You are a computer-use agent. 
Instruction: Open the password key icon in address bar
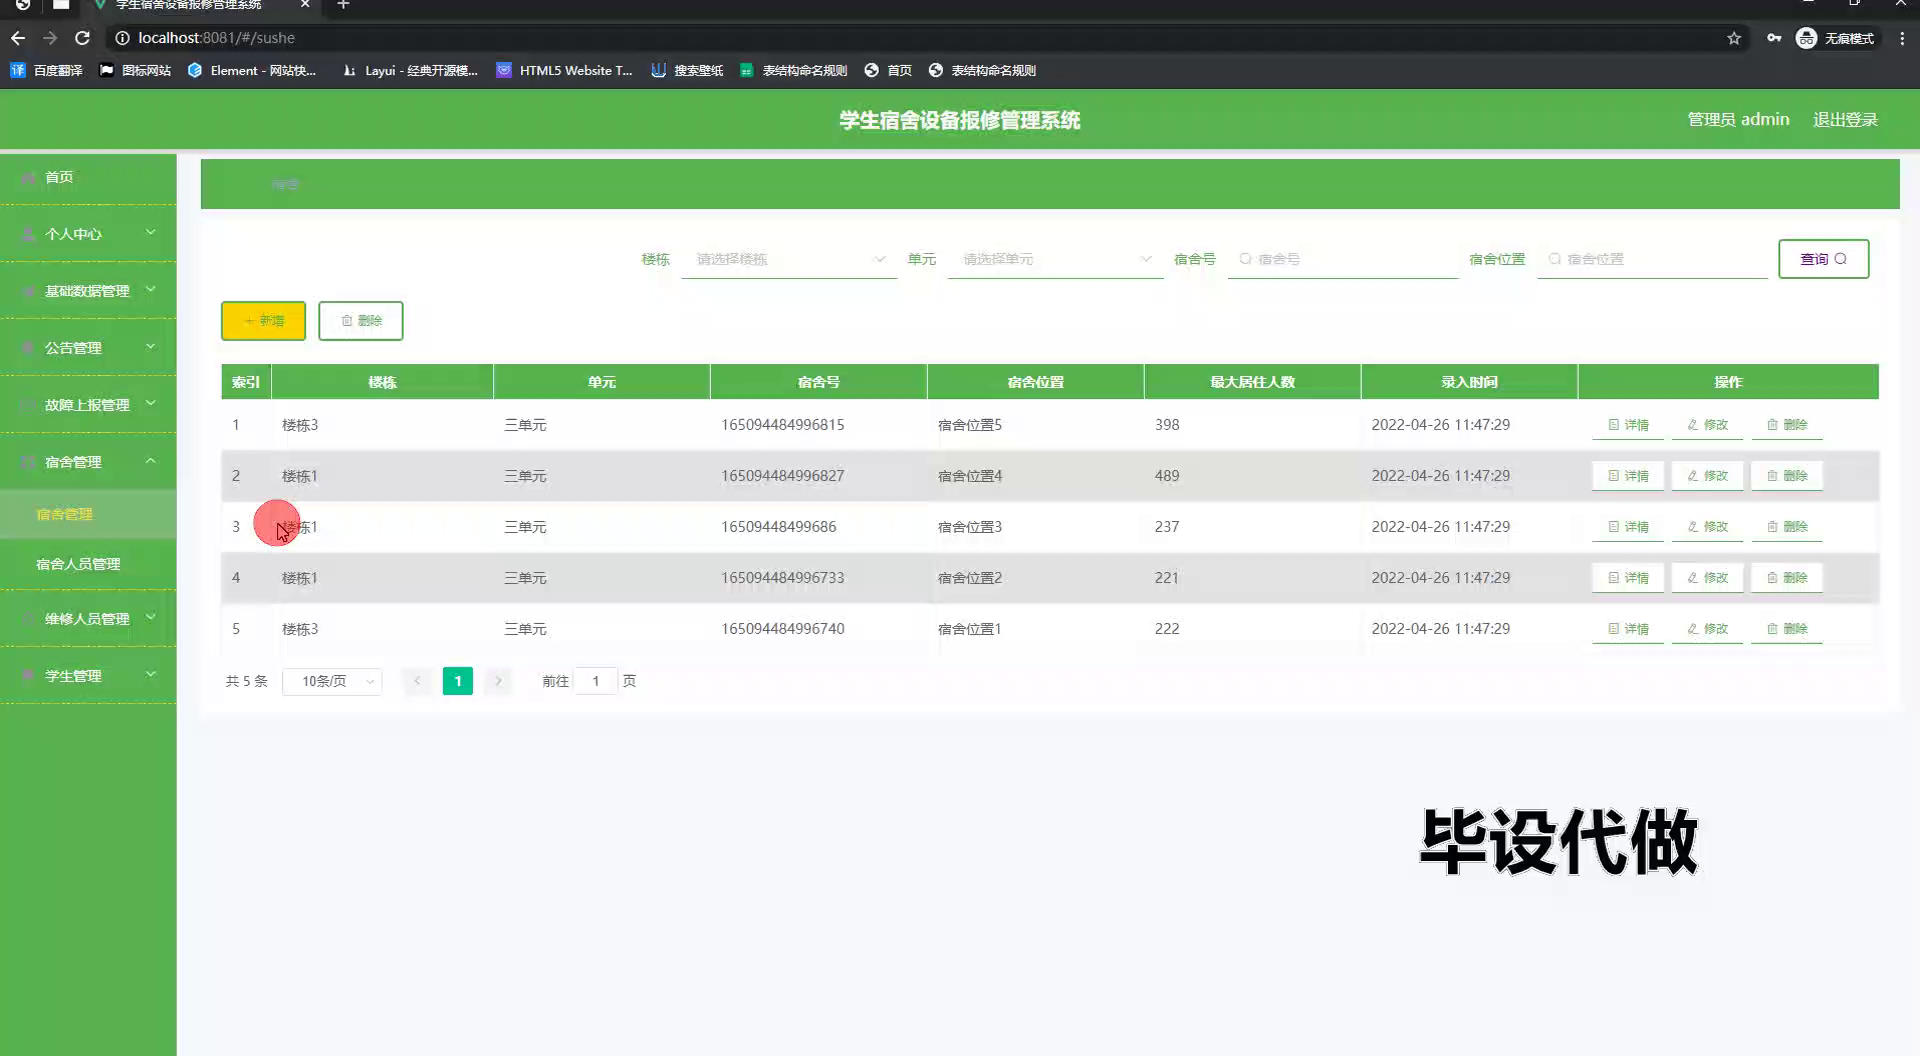[1774, 38]
